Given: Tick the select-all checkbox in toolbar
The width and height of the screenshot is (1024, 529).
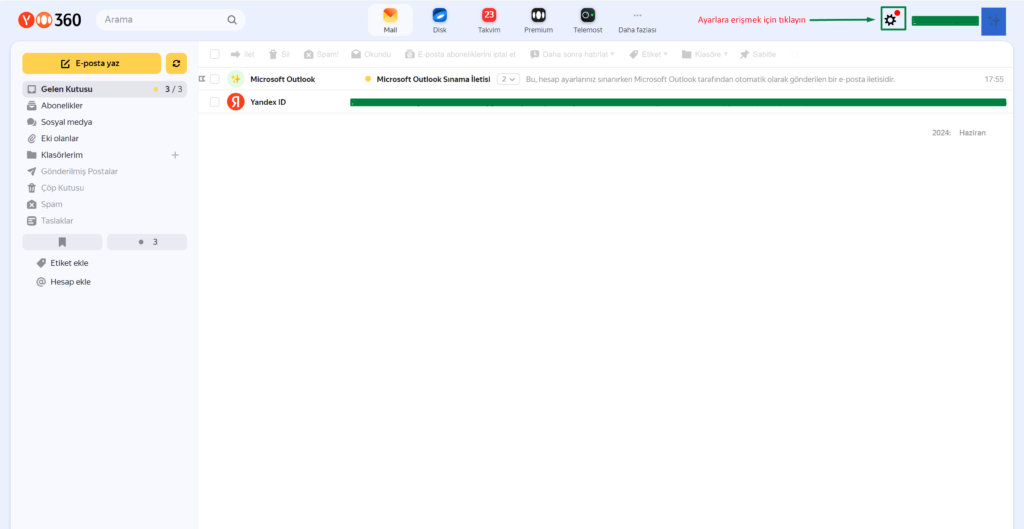Looking at the screenshot, I should (214, 54).
